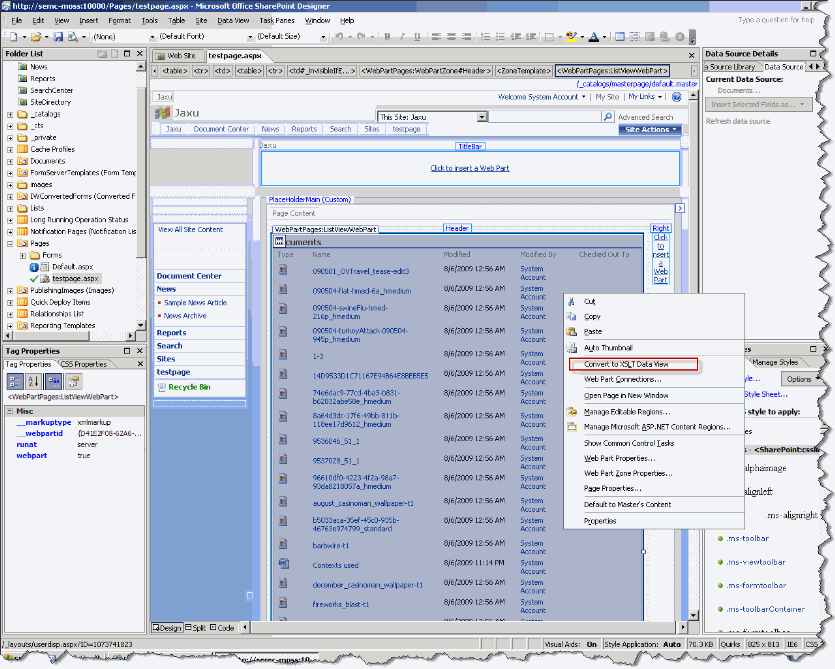Create a new page with the New icon

[13, 36]
